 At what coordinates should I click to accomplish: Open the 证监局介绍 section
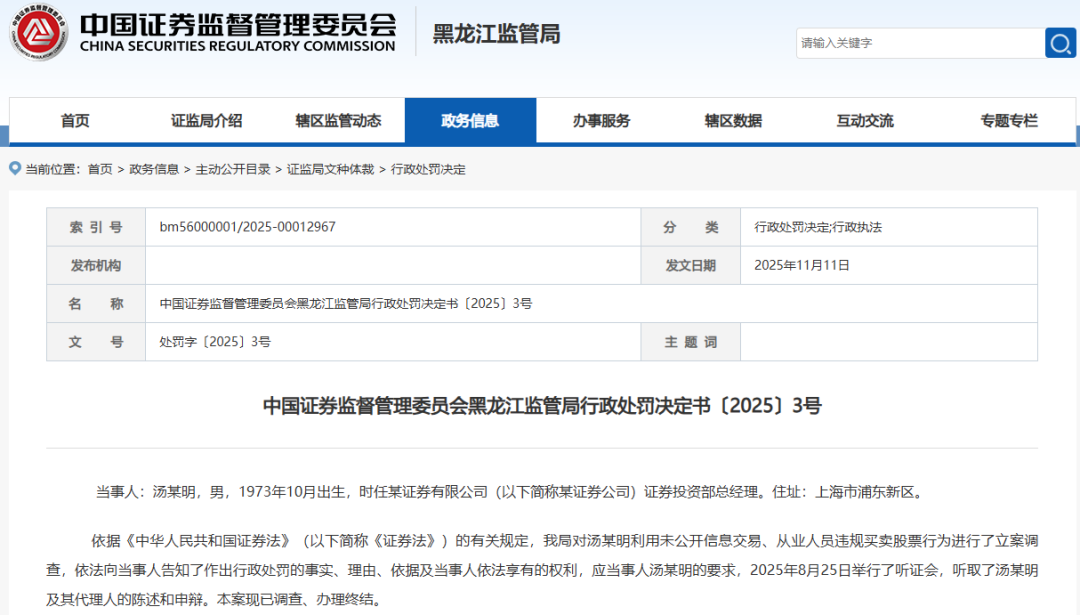pyautogui.click(x=206, y=120)
